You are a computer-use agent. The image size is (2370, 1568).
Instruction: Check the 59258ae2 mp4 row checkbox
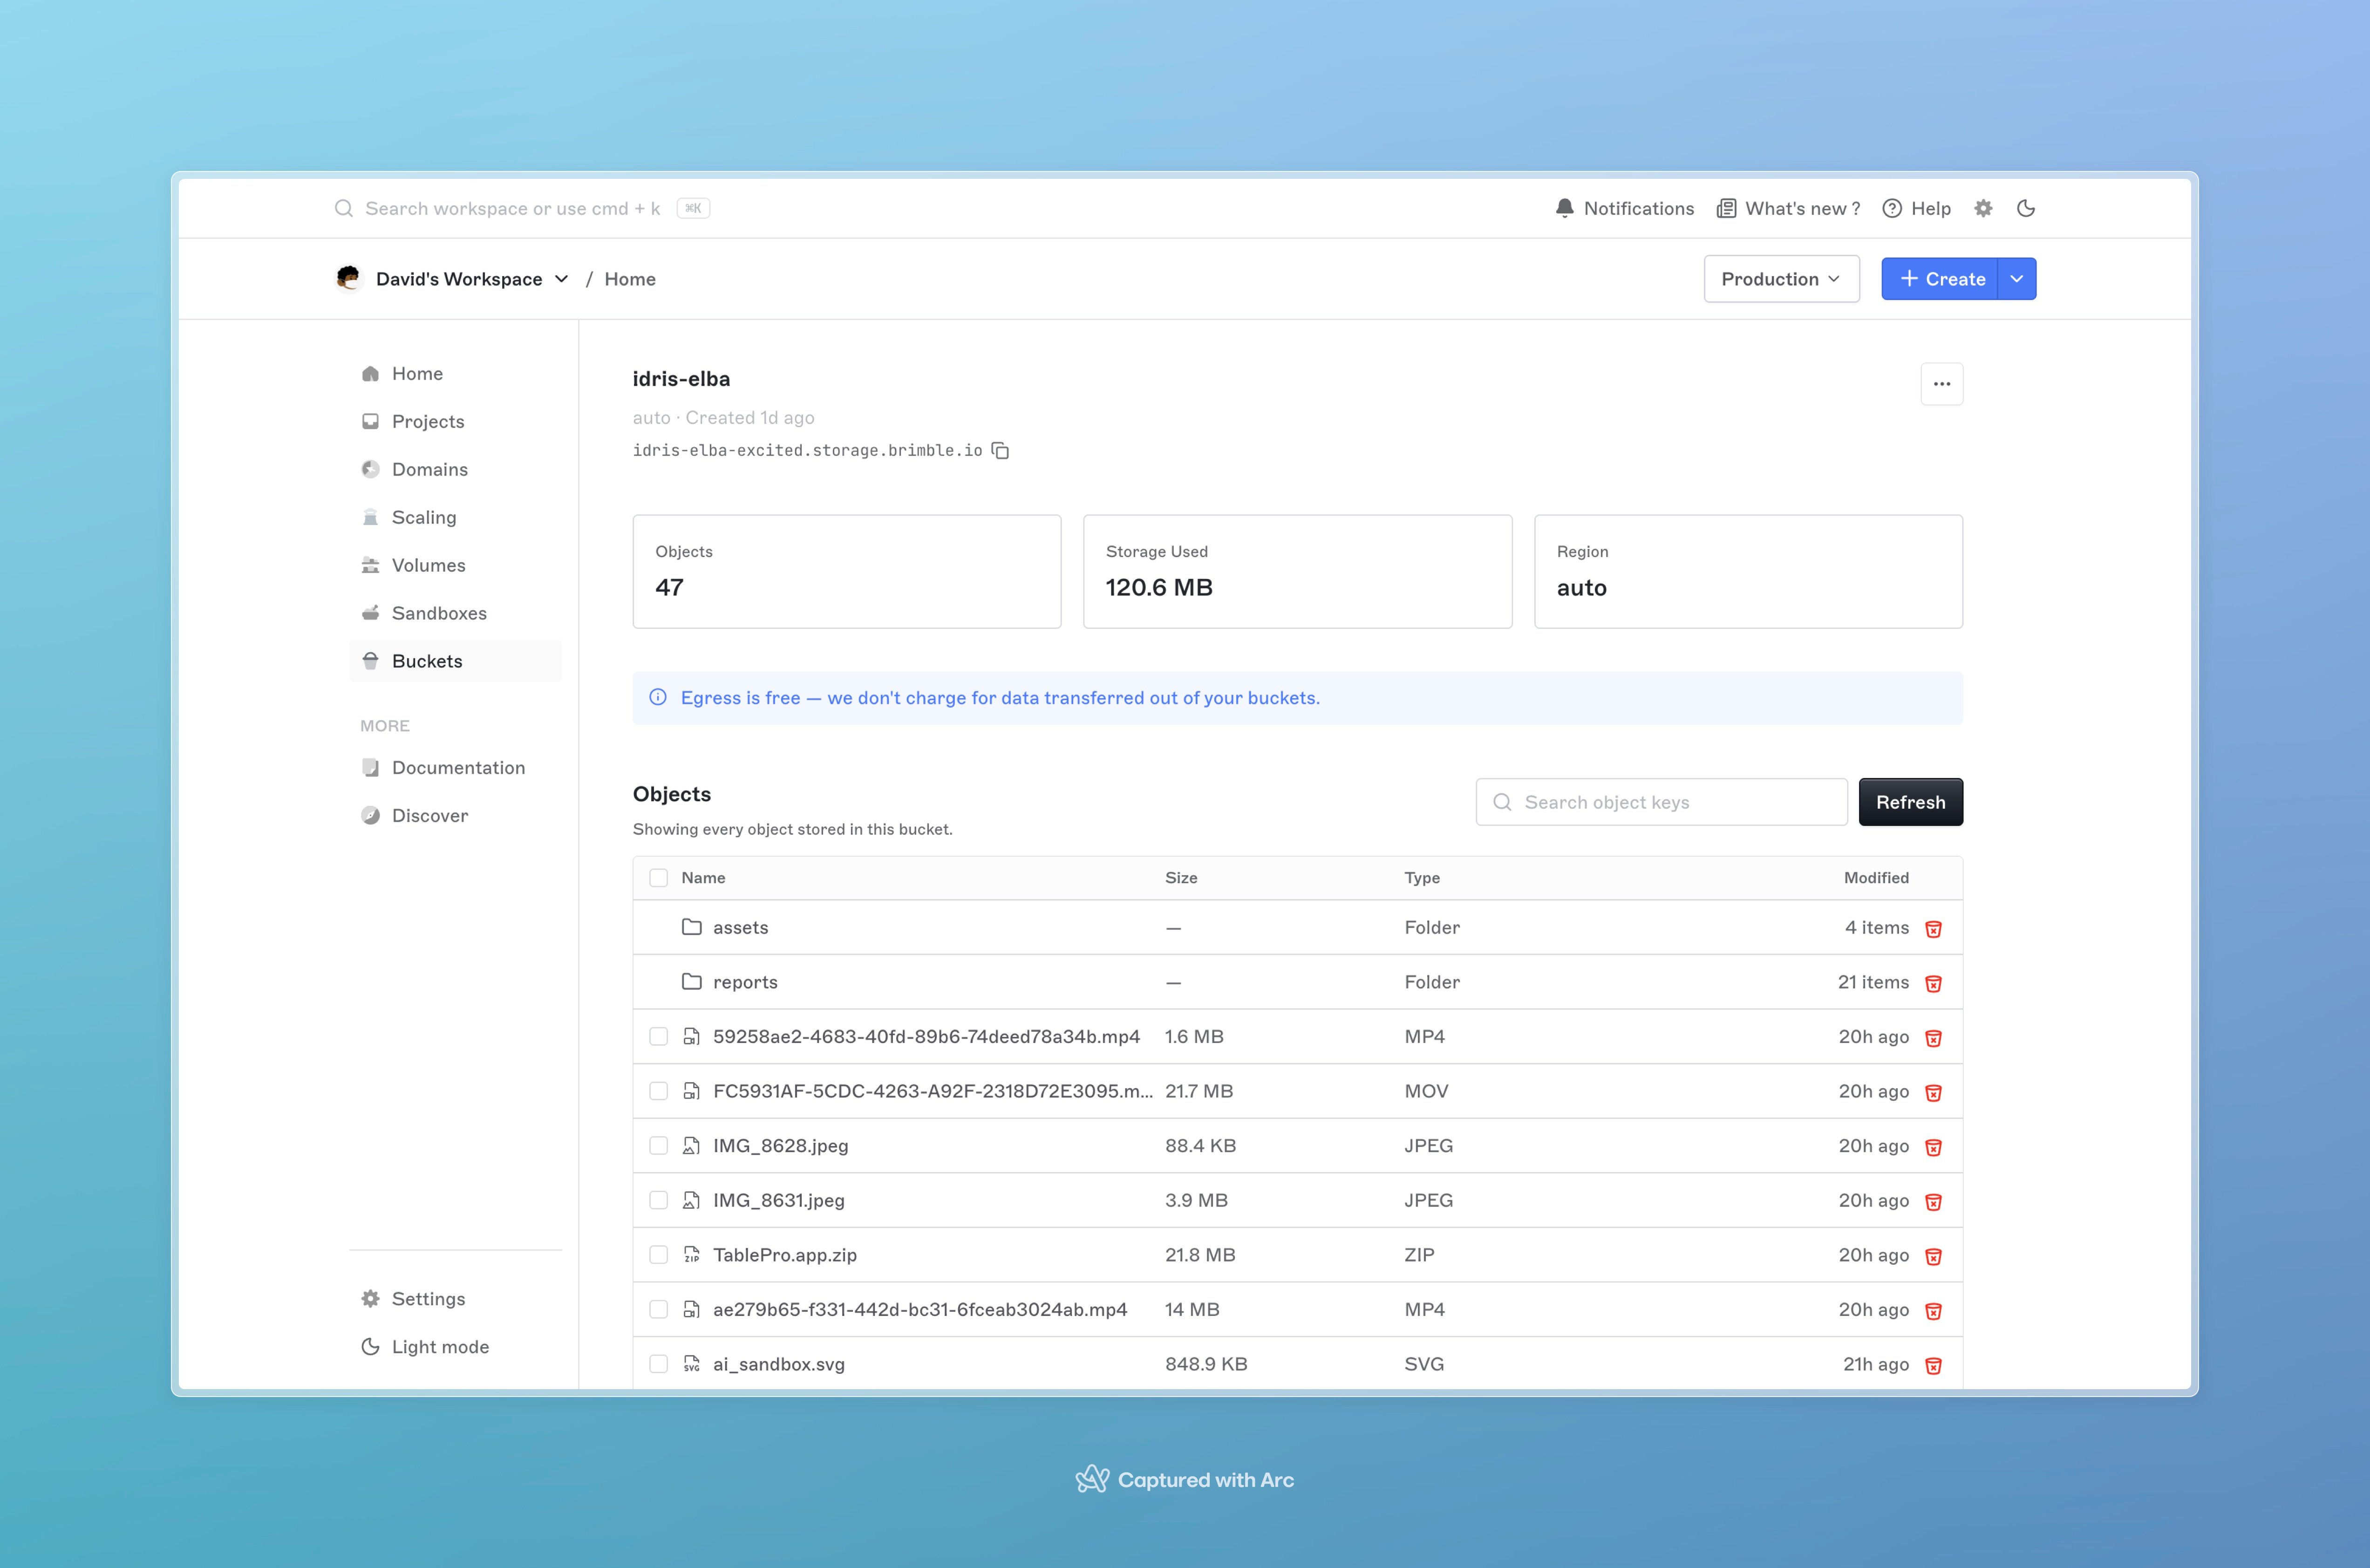(658, 1036)
